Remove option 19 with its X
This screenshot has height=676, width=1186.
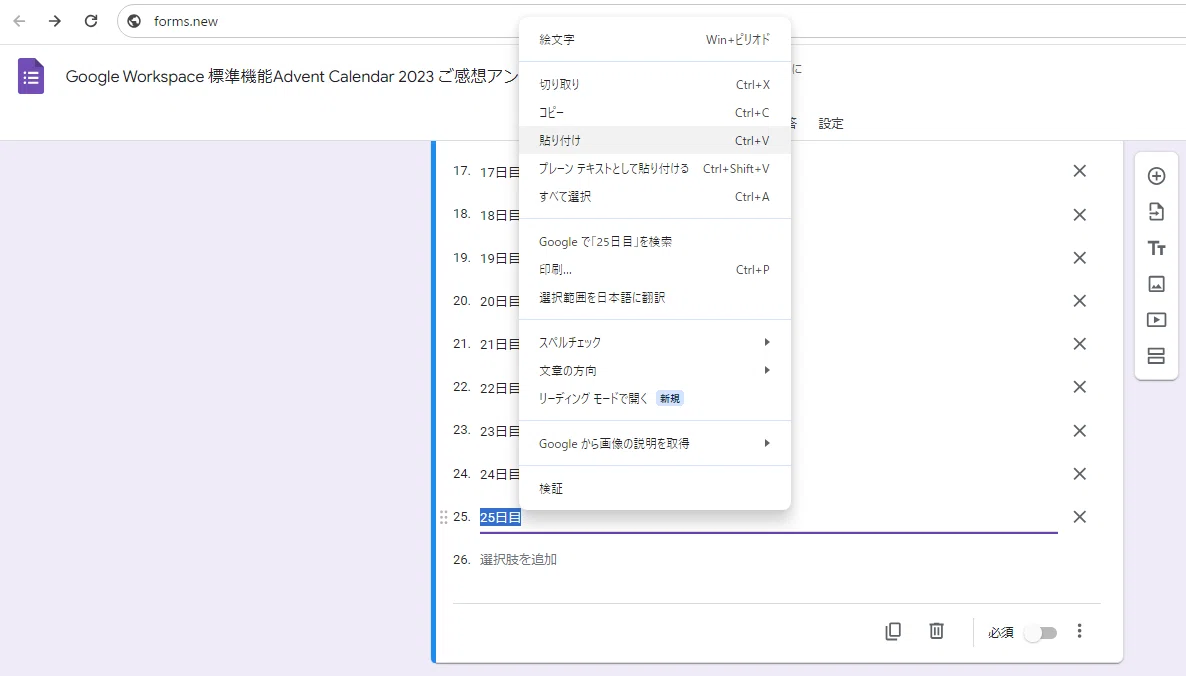[x=1079, y=258]
